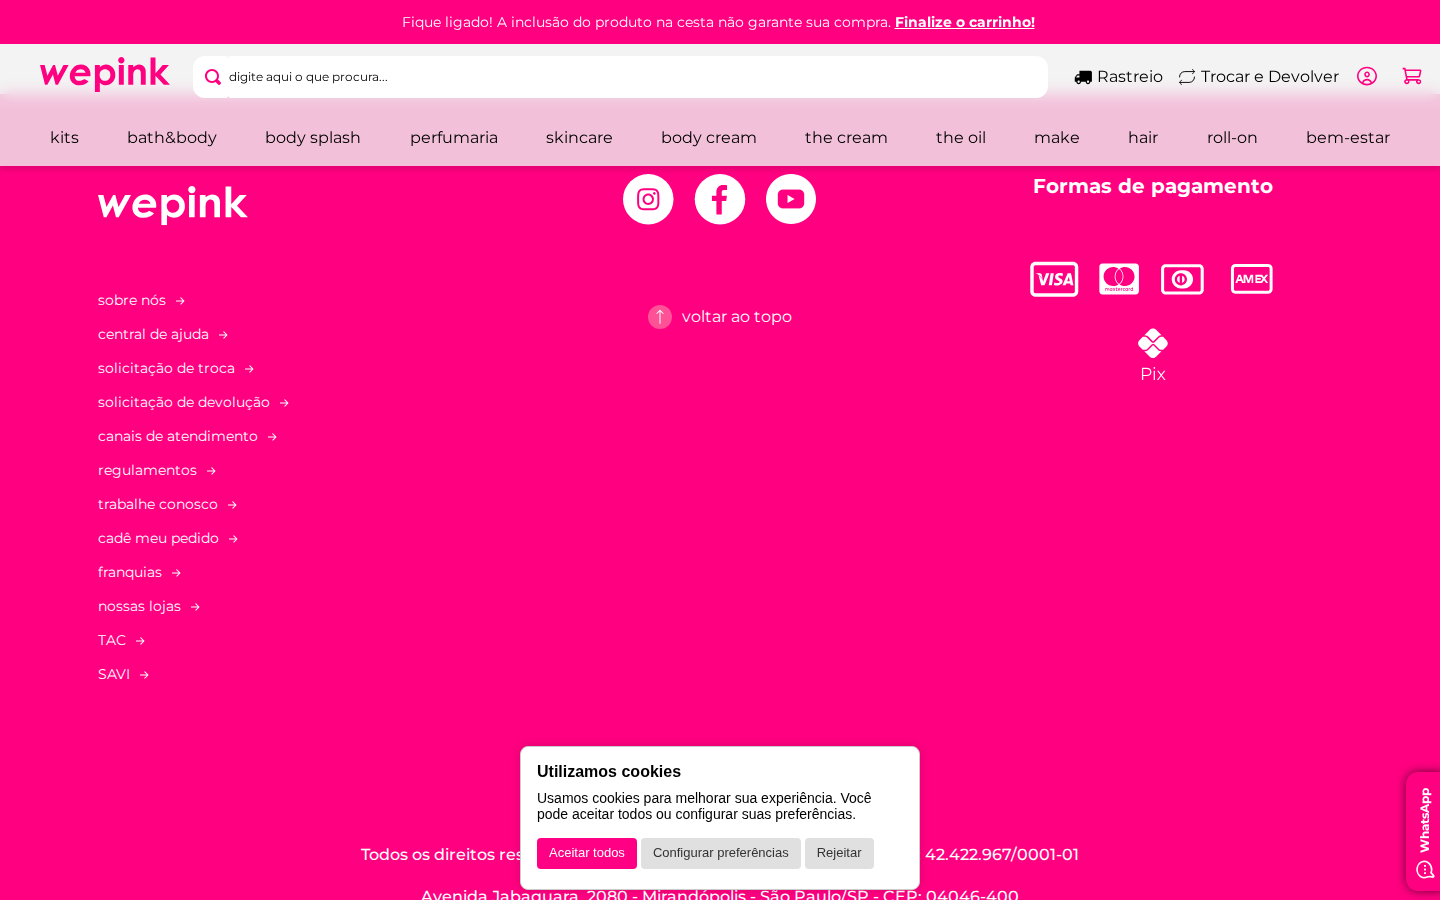Open the shopping cart icon
1440x900 pixels.
coord(1412,76)
